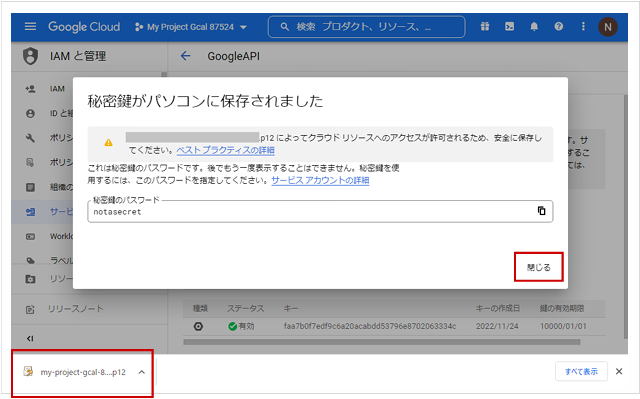Click the IAM shield icon

tap(30, 56)
